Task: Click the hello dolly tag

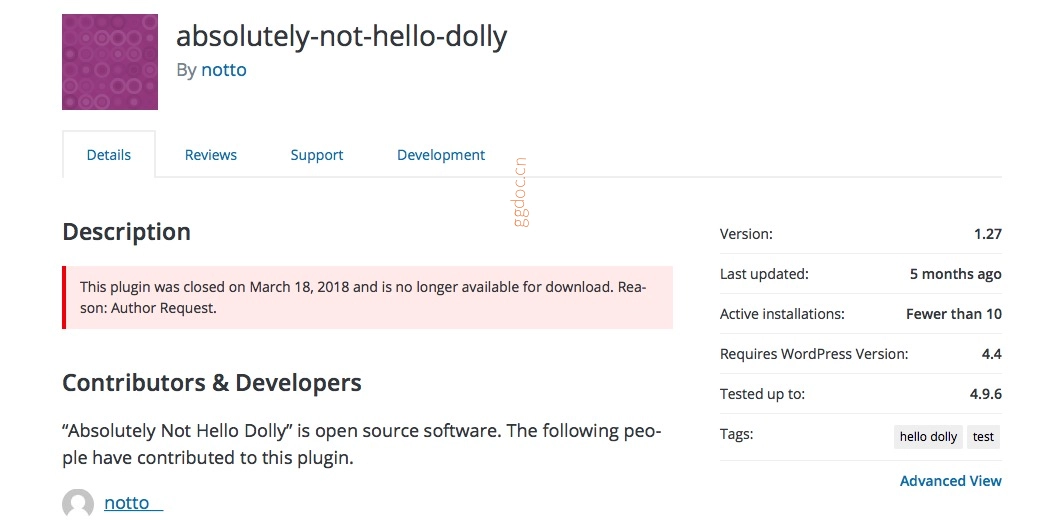Action: [928, 437]
